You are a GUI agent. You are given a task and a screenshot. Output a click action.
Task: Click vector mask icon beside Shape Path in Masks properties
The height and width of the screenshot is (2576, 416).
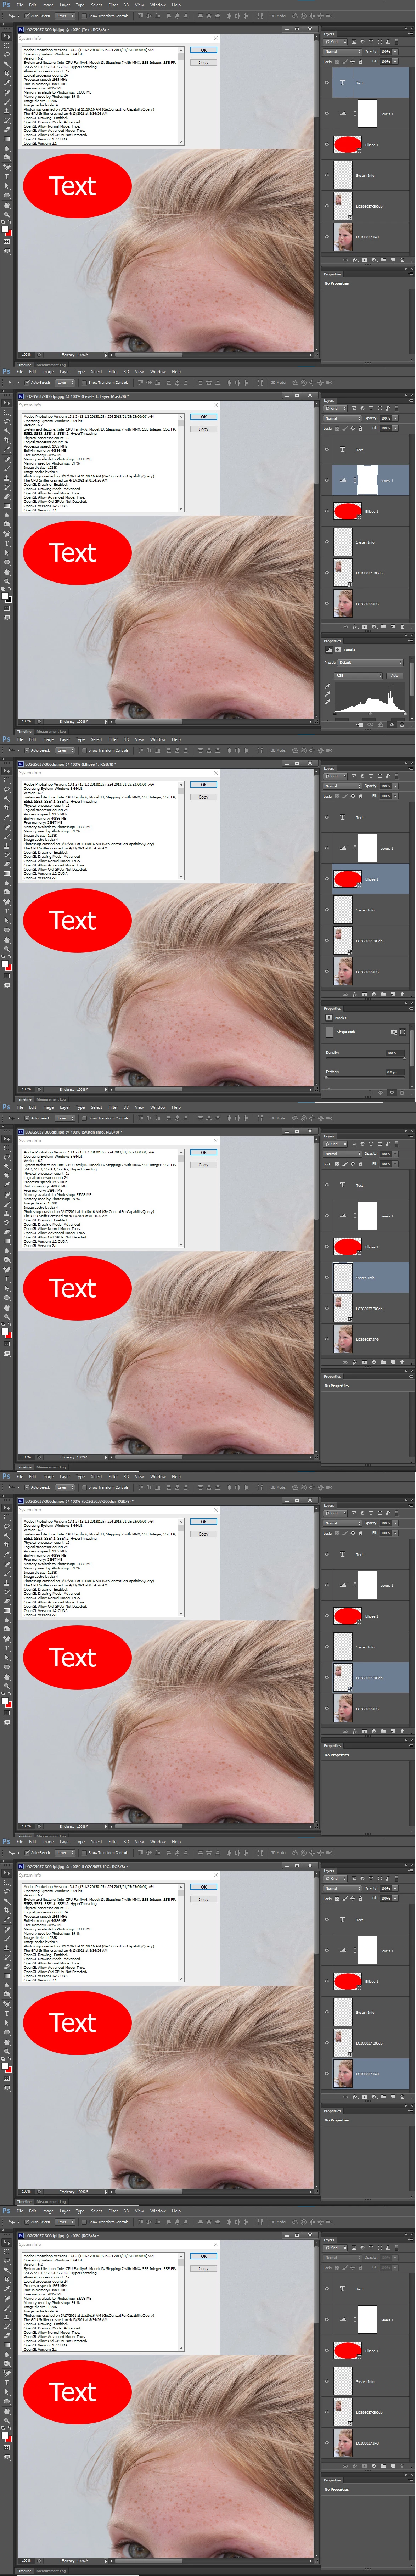[402, 1032]
